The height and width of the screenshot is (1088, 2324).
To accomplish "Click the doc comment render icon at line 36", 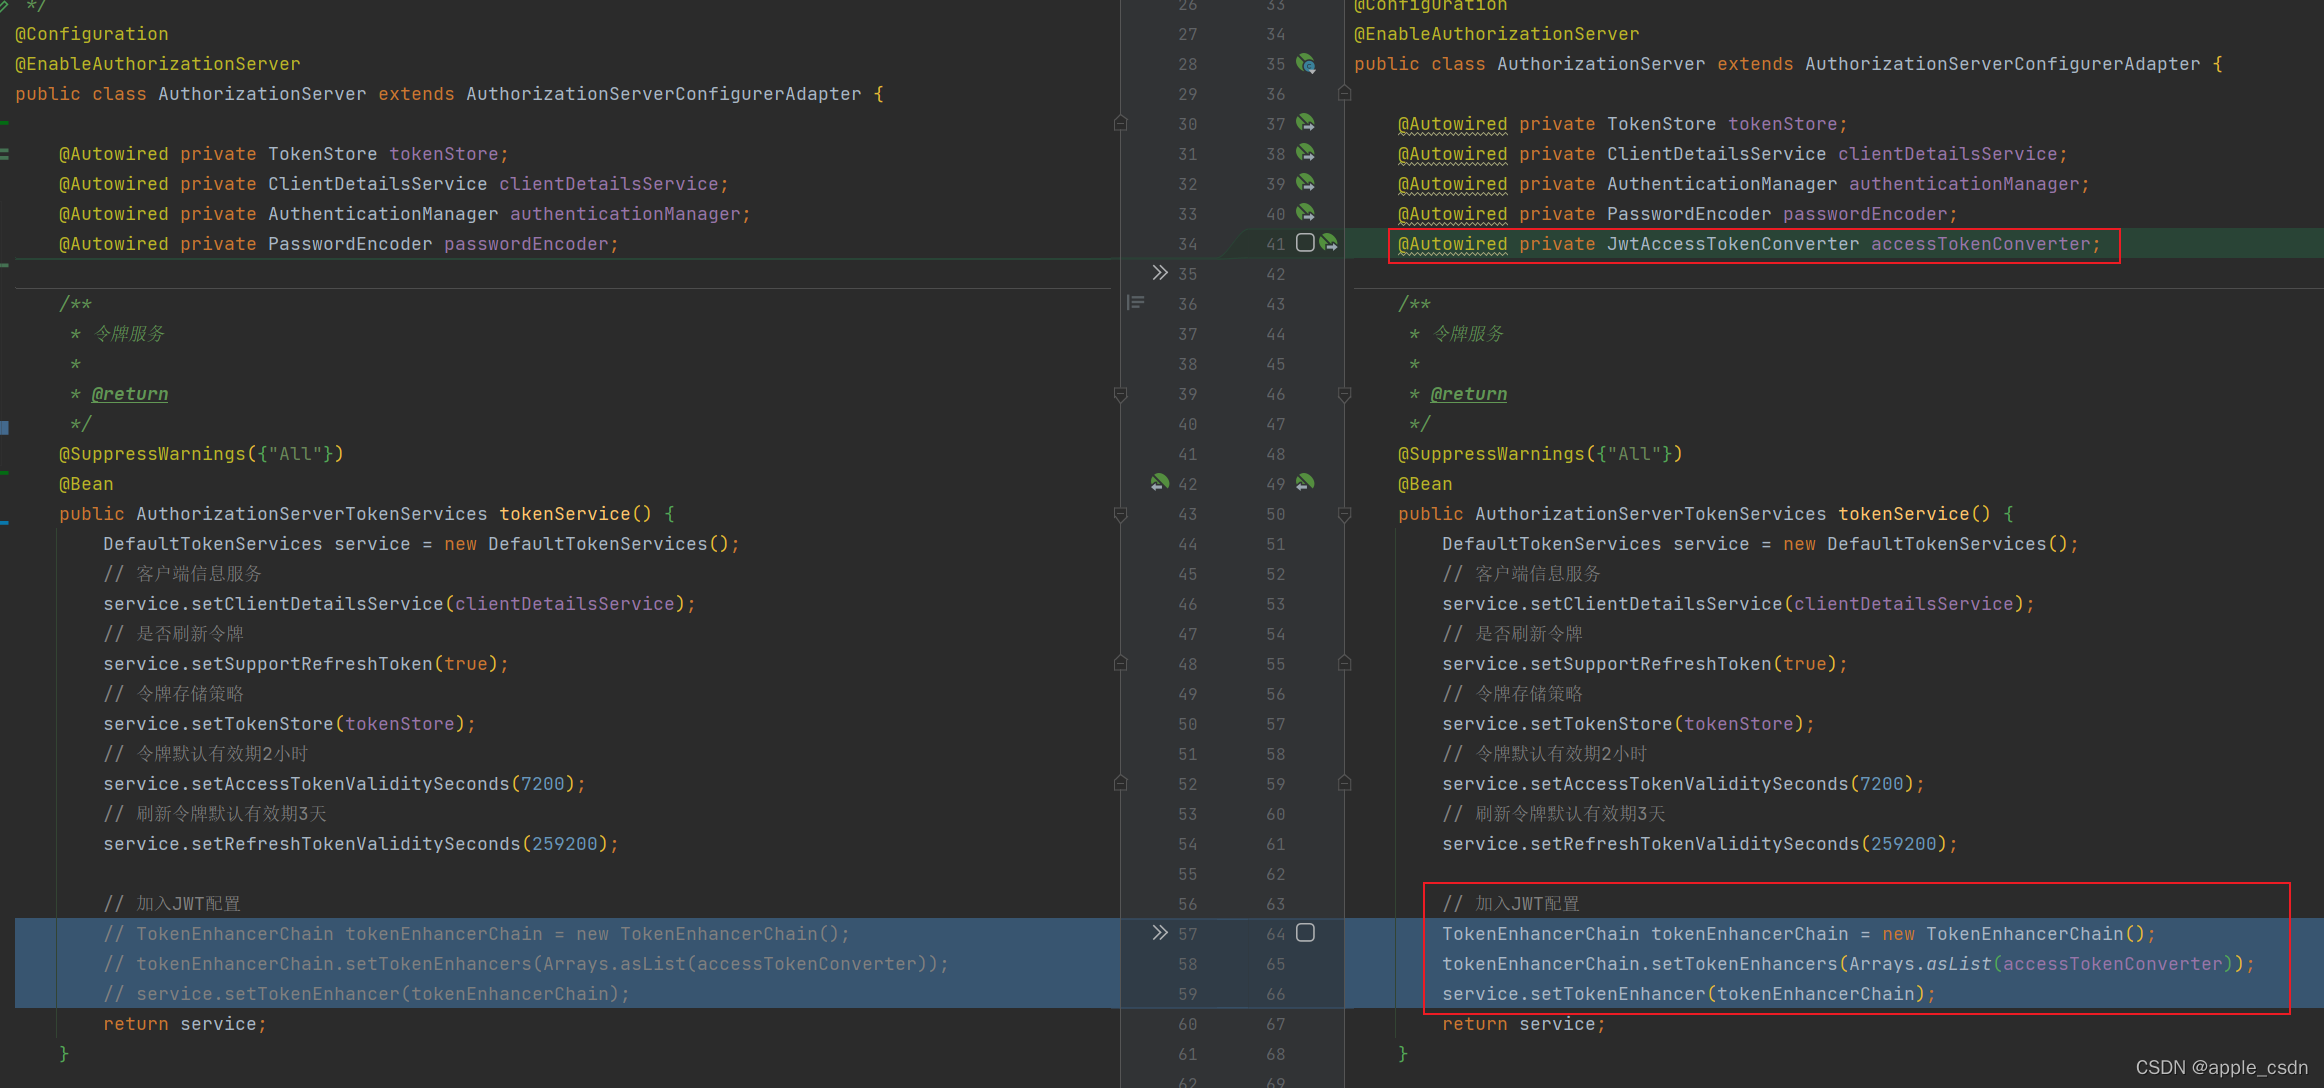I will 1135,303.
